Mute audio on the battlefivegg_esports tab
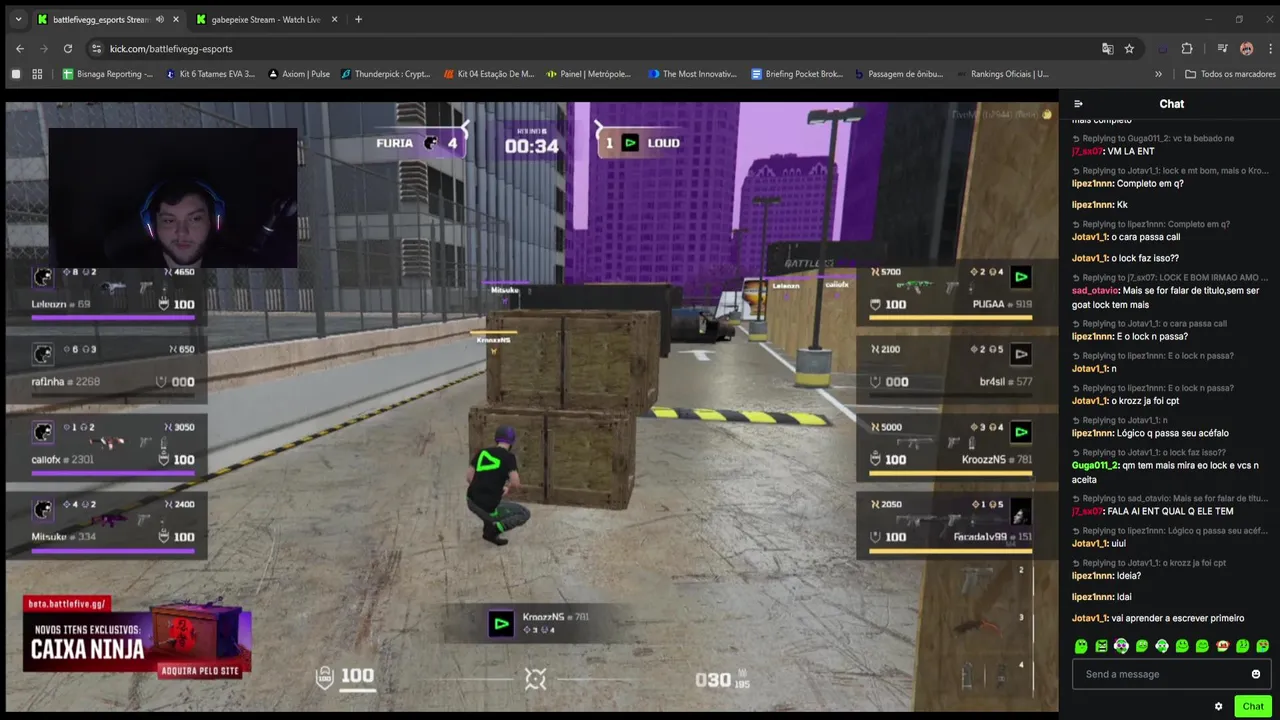 (x=160, y=19)
